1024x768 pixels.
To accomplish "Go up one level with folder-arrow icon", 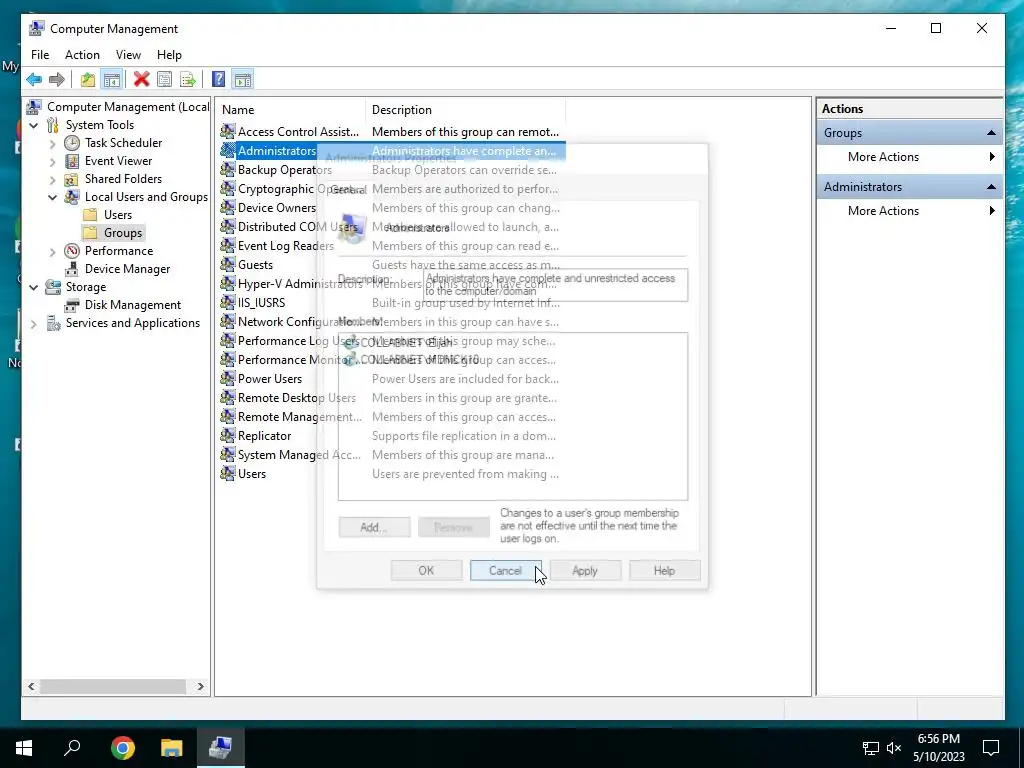I will pos(88,80).
